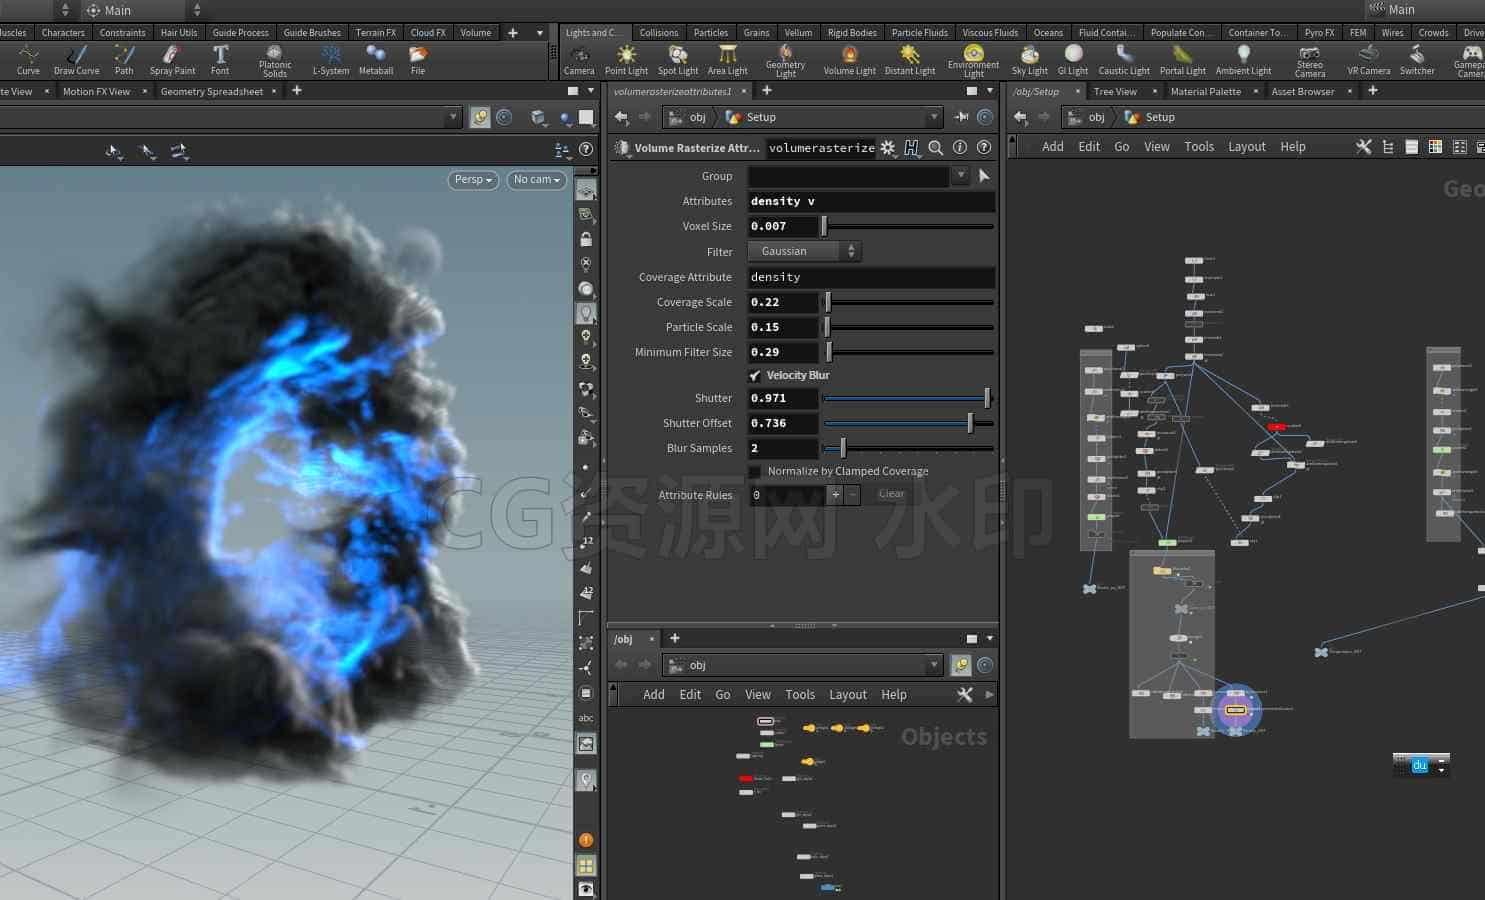1485x900 pixels.
Task: Select the Point Light shelf tool
Action: coord(626,59)
